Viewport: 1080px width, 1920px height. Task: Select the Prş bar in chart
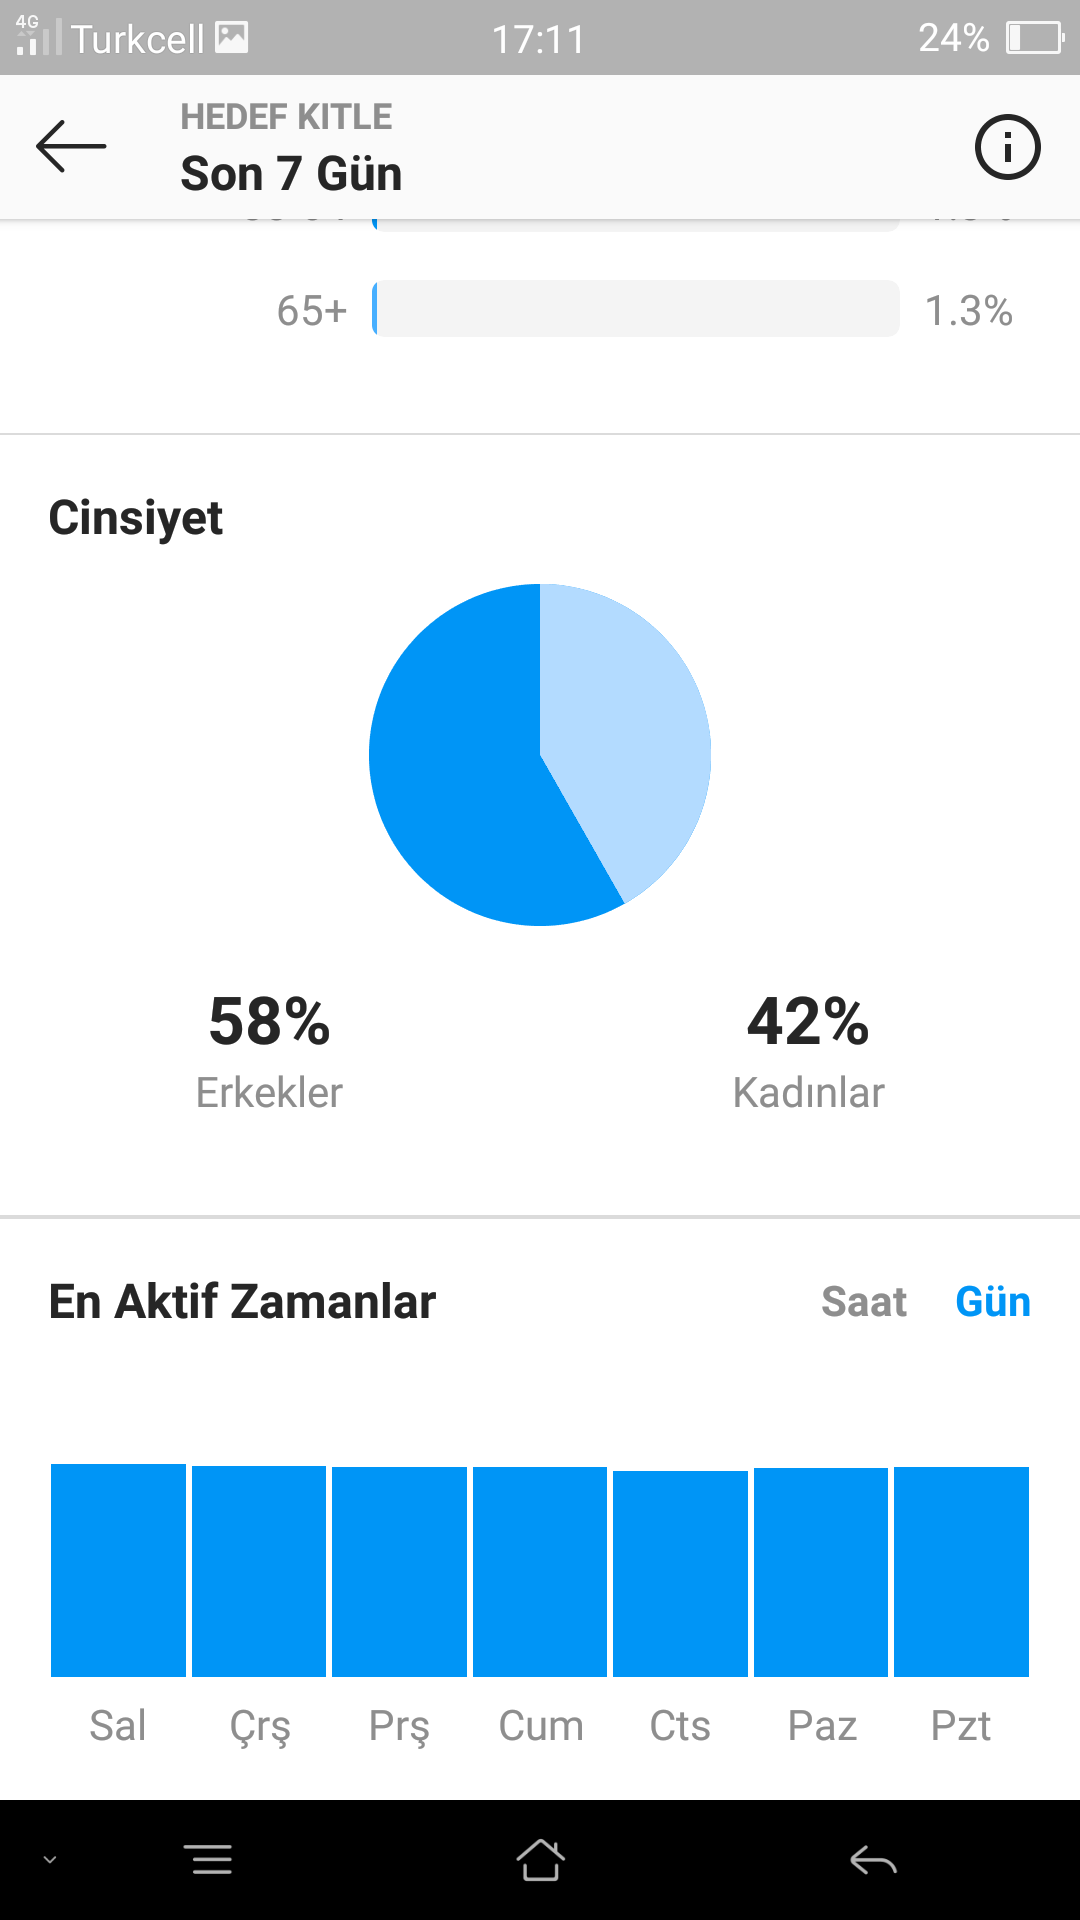pos(399,1572)
